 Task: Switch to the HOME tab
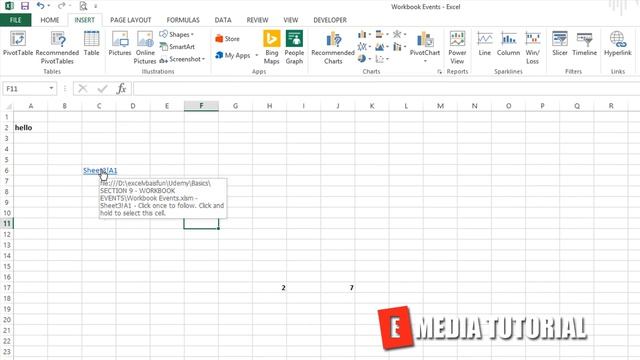tap(50, 20)
